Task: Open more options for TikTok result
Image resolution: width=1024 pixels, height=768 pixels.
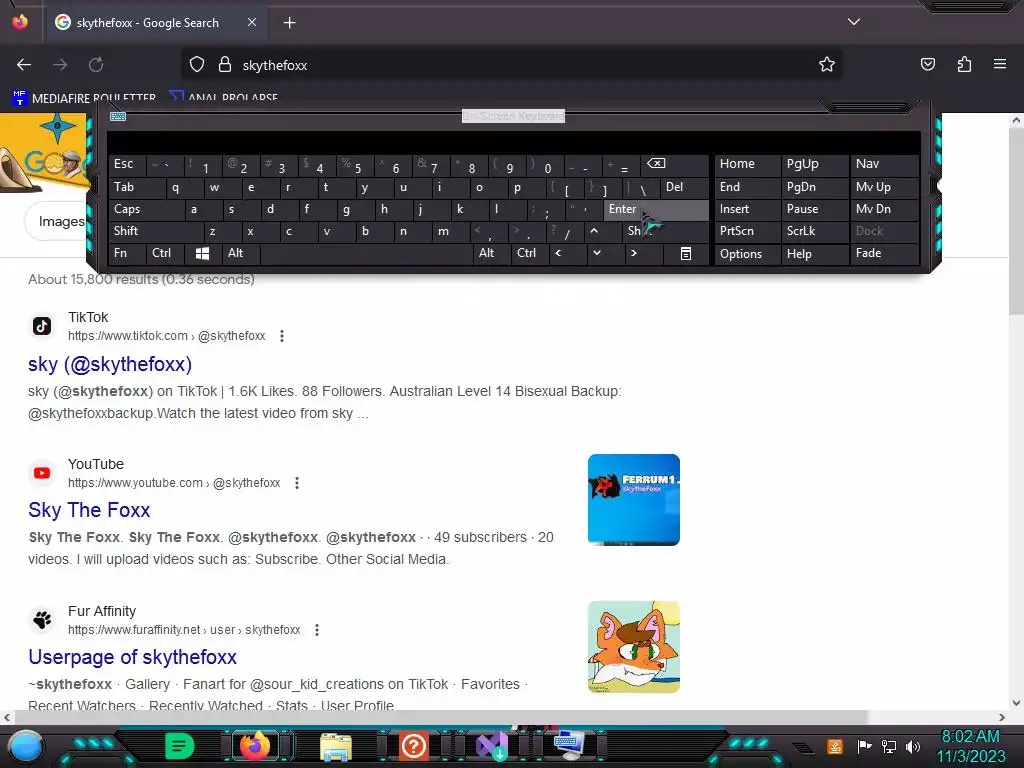Action: (x=281, y=336)
